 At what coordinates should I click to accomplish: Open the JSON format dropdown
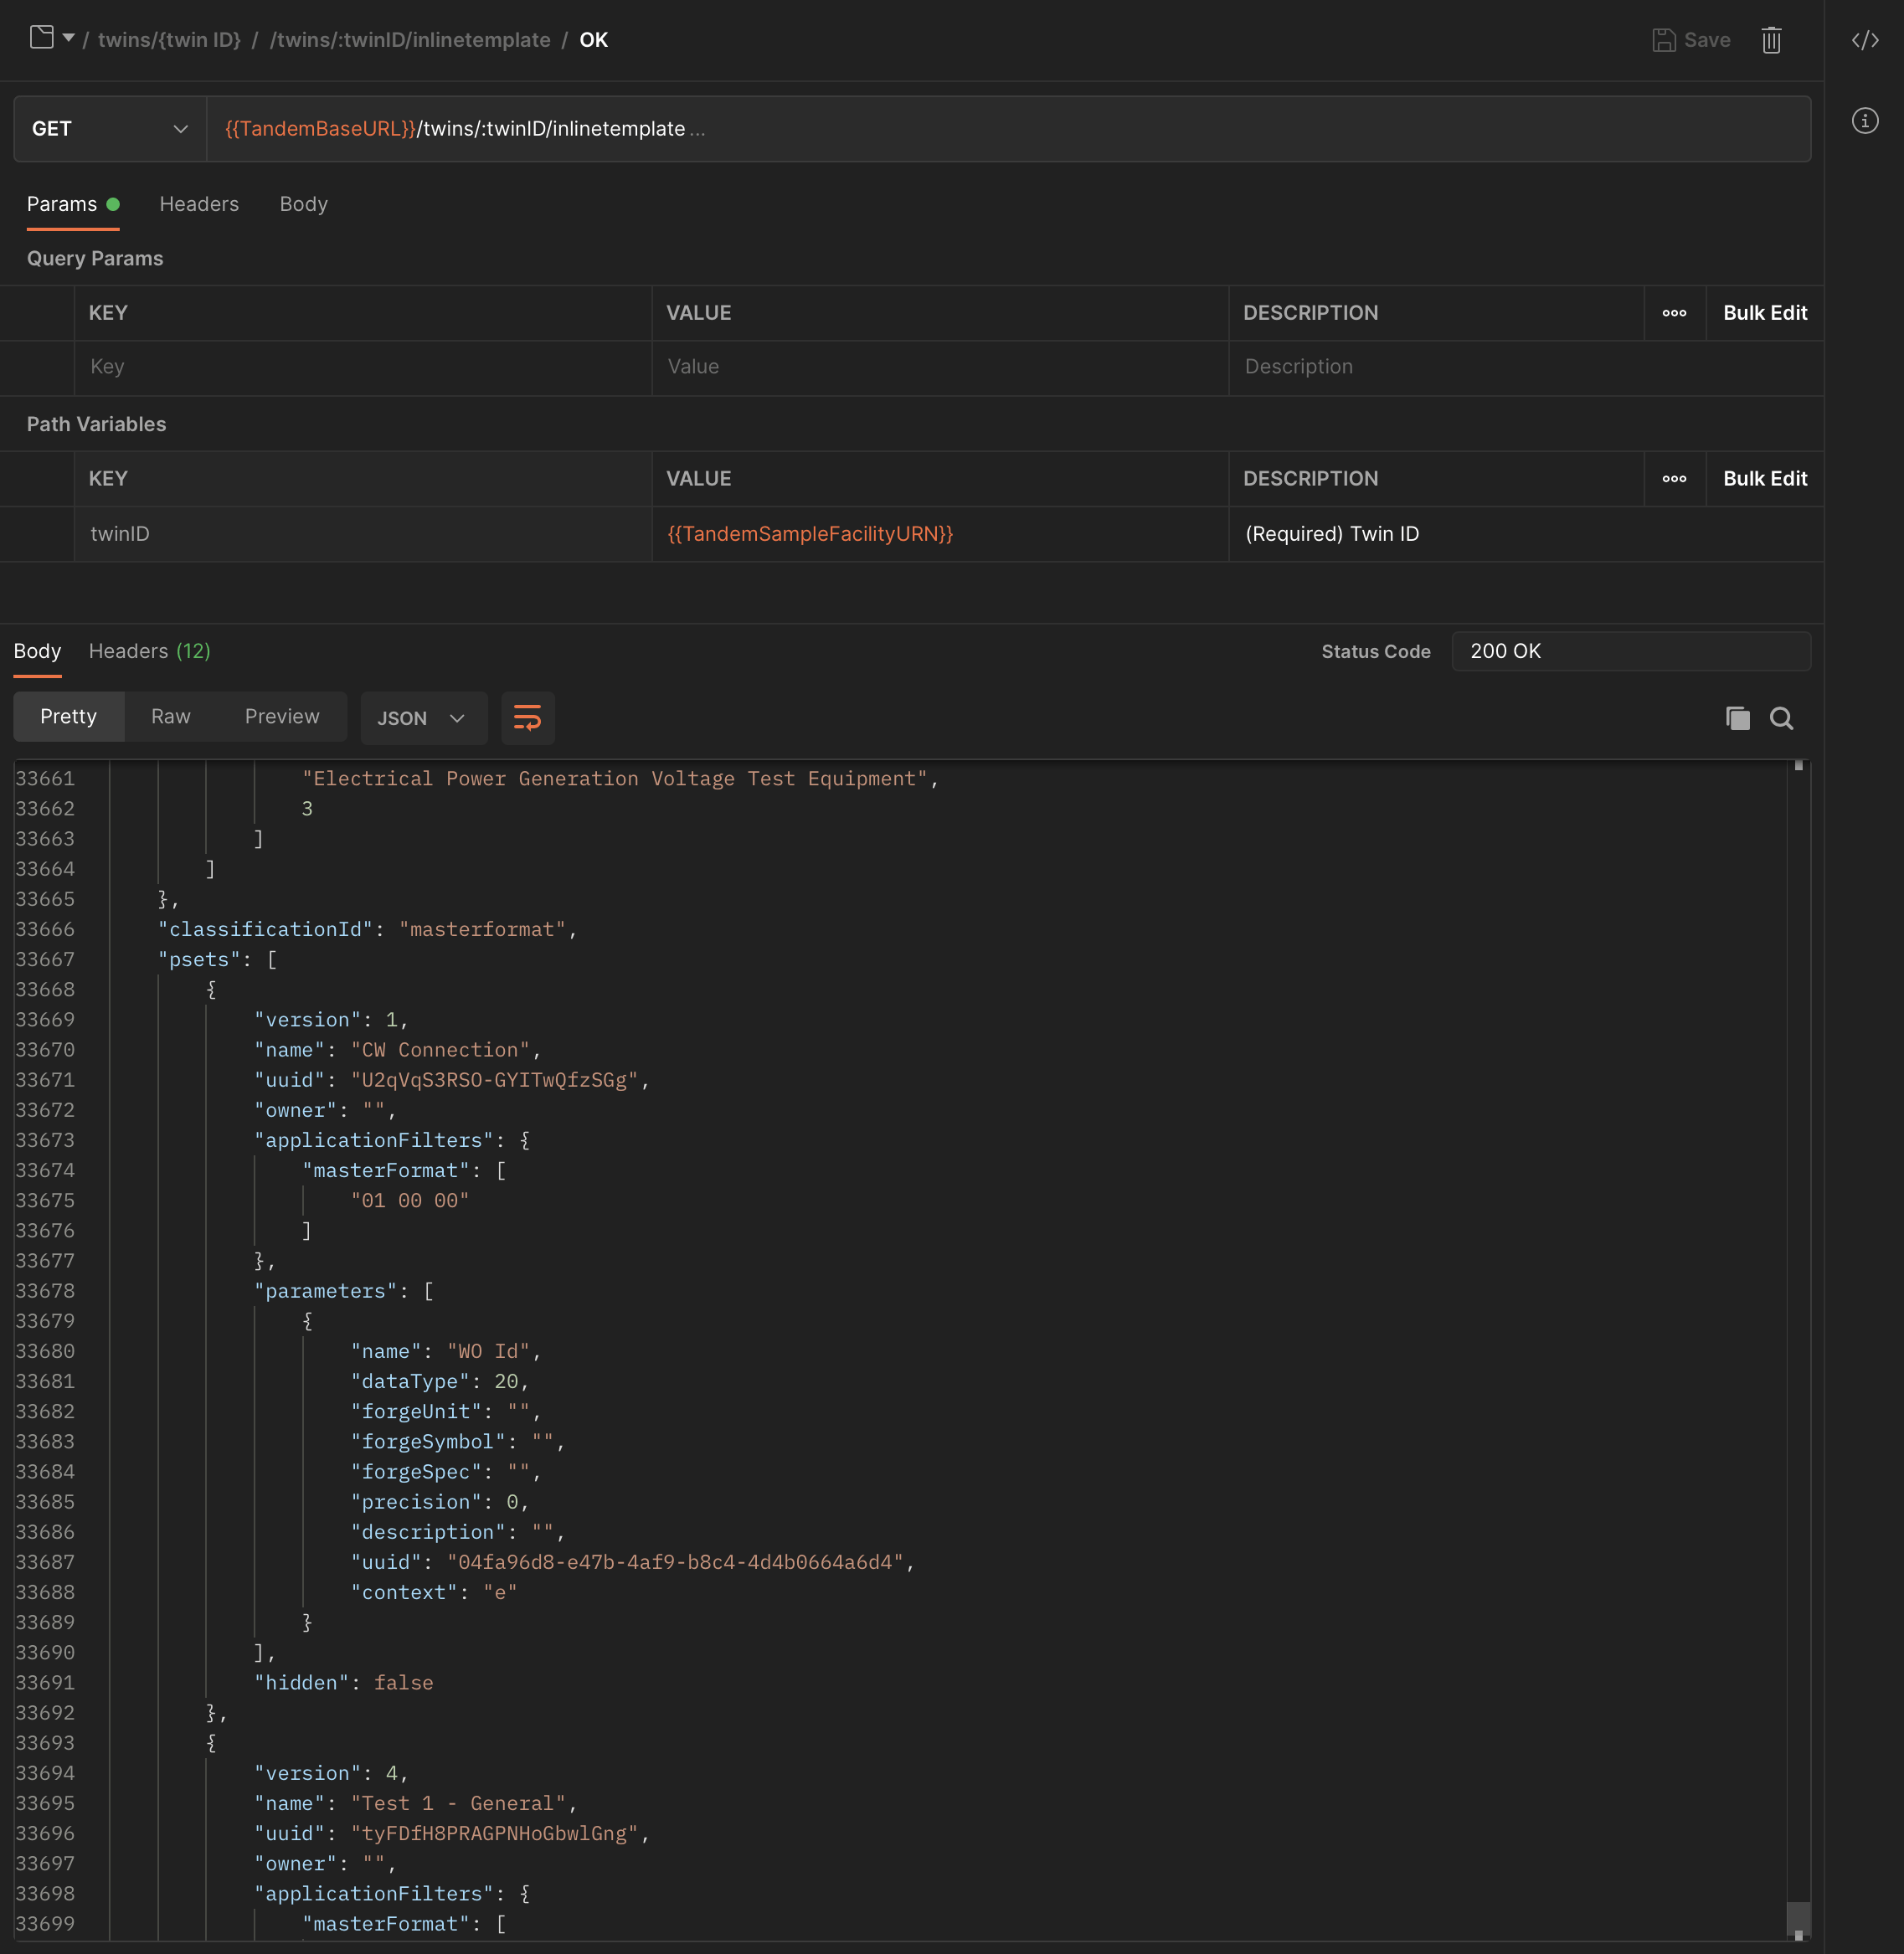click(423, 718)
